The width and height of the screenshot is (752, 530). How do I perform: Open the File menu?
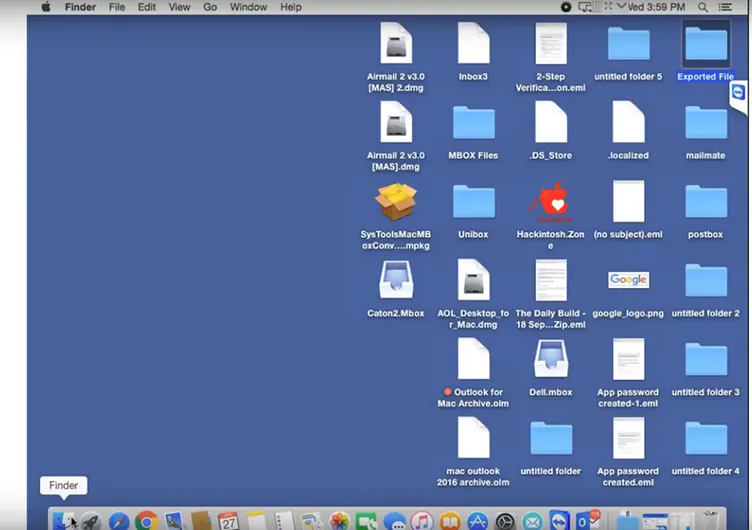[x=117, y=7]
